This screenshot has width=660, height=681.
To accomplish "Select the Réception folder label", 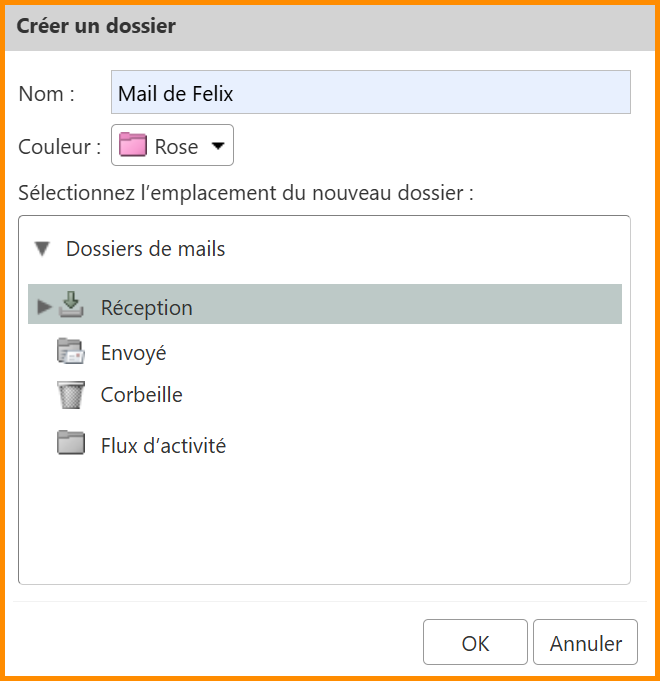I will [x=146, y=308].
